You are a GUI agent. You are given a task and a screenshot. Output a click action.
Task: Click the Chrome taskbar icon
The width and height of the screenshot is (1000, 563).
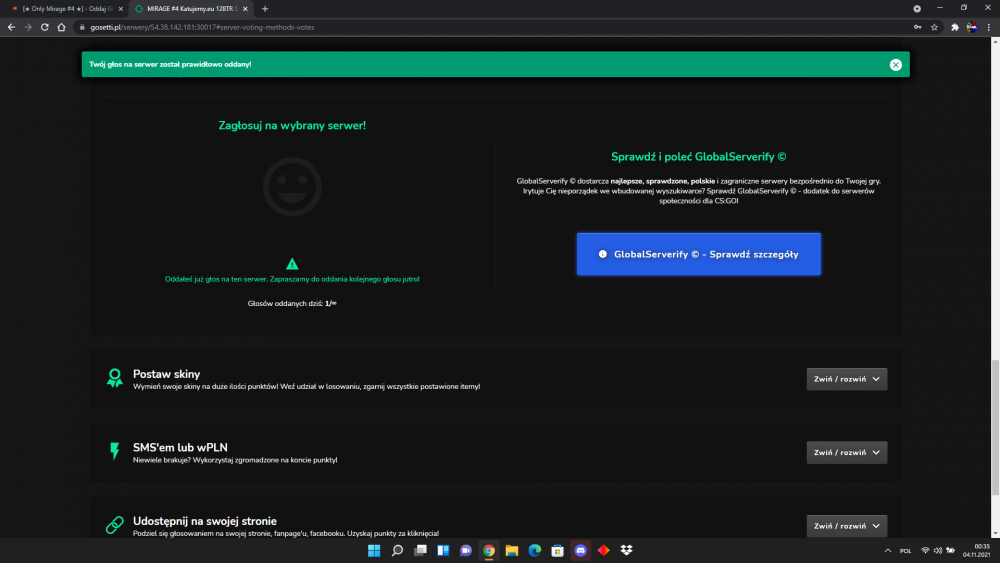pos(489,550)
